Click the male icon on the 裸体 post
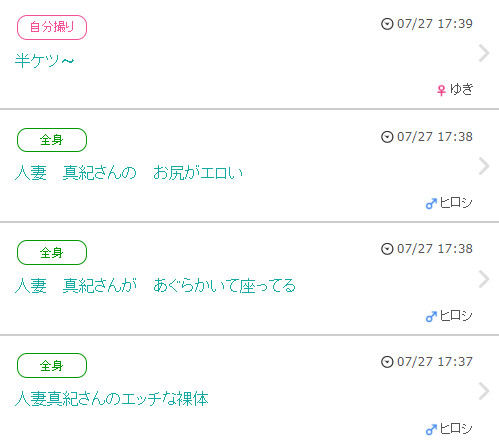The width and height of the screenshot is (499, 447). pos(431,429)
